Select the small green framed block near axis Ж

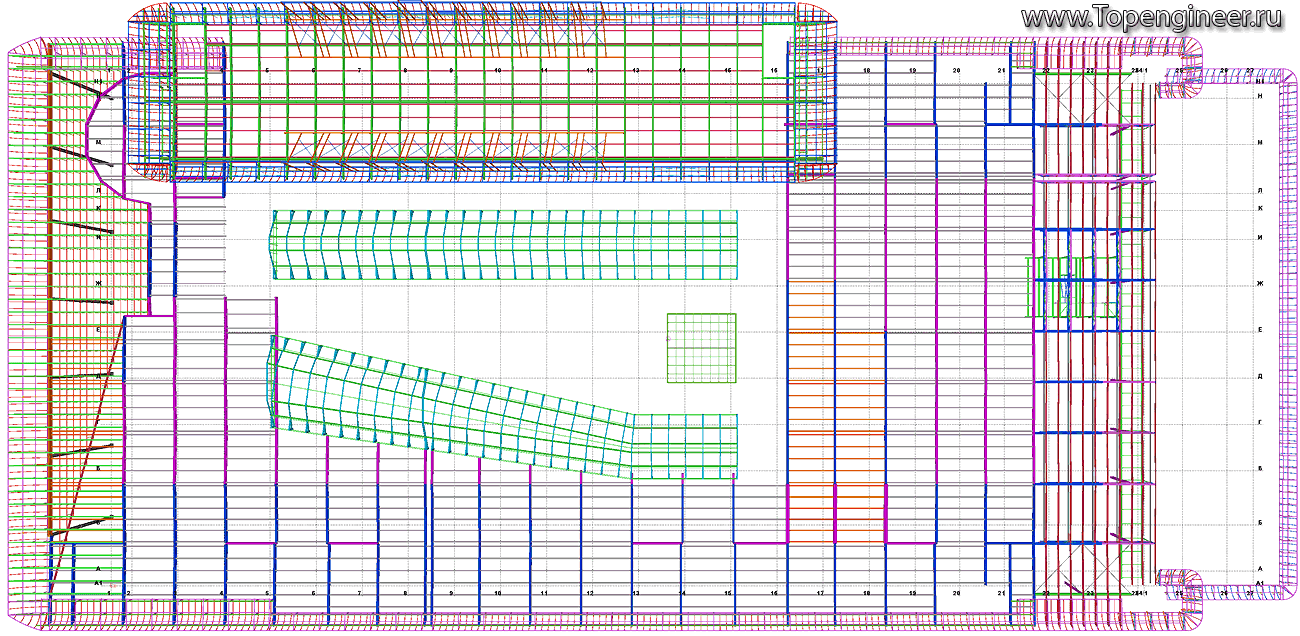coord(1072,286)
